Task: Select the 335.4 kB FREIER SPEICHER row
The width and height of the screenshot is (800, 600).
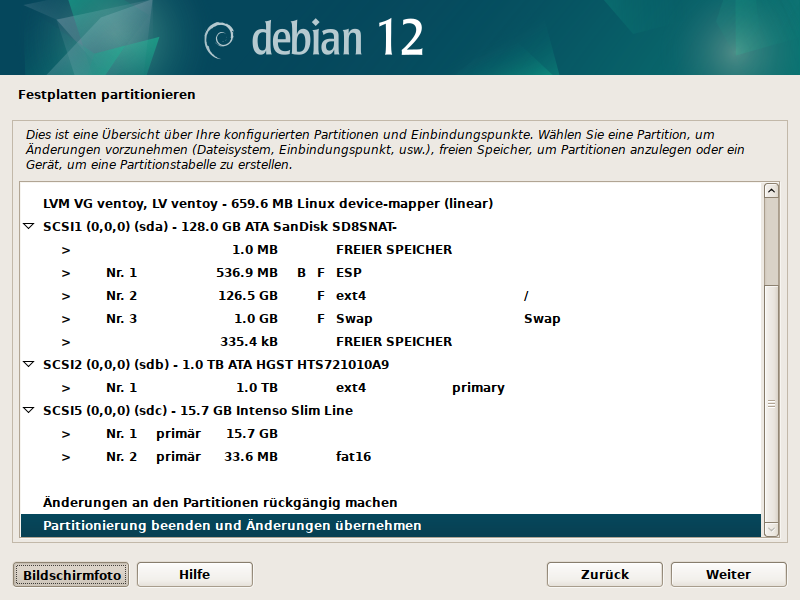Action: click(x=391, y=341)
